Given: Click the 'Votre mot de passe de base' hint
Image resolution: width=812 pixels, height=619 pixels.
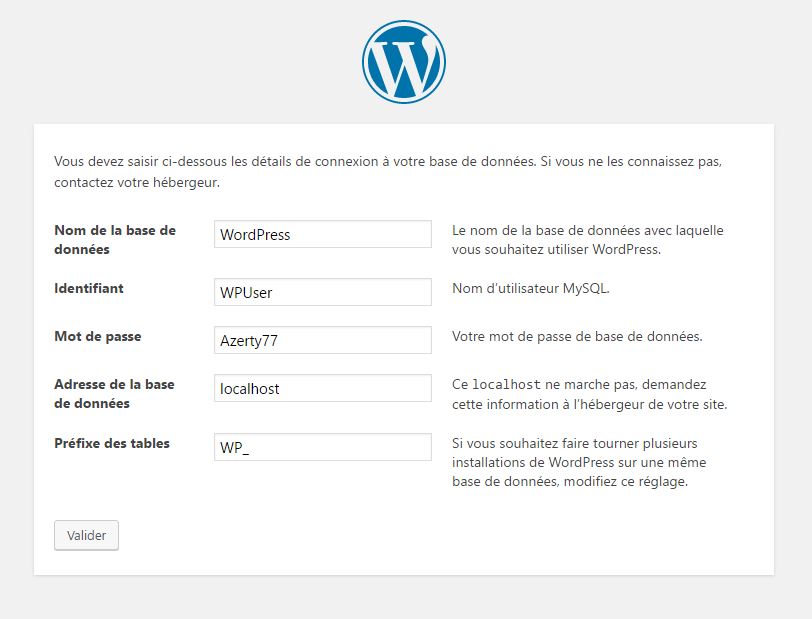Looking at the screenshot, I should (577, 336).
